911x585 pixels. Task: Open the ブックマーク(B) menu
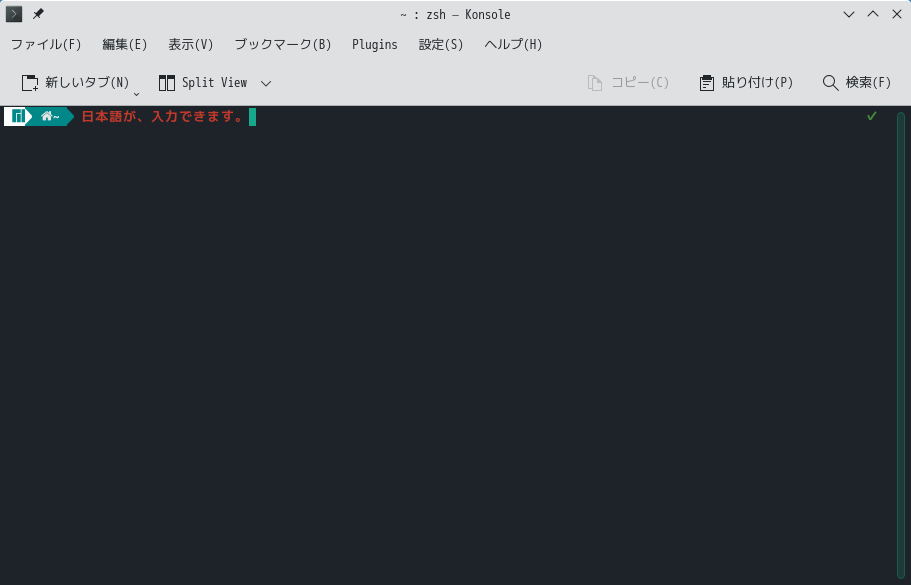pos(282,45)
